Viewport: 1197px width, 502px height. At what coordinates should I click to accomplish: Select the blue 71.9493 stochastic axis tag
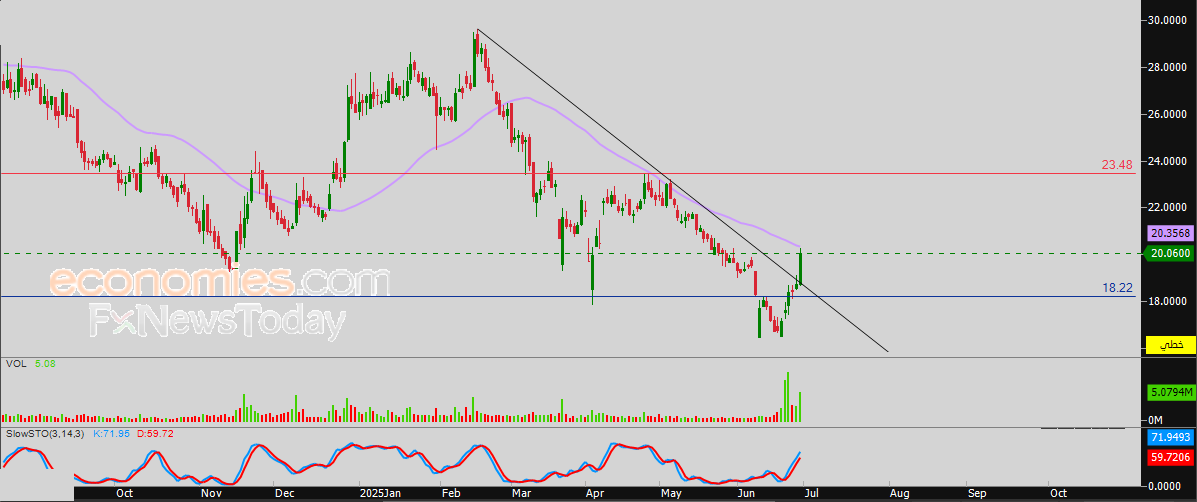click(x=1170, y=438)
